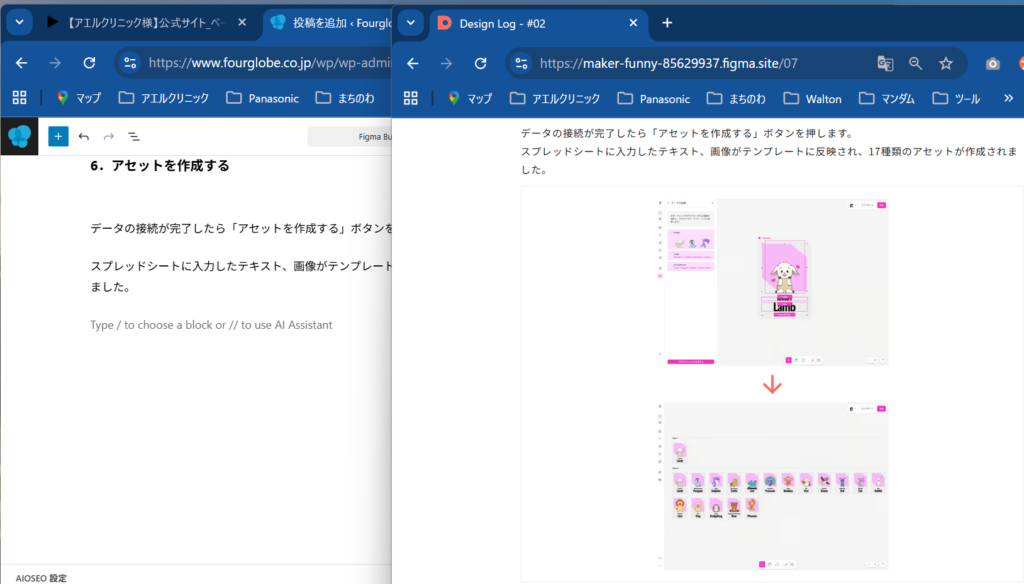Switch to the アエルクリニック様 公式サイト tab
Screen dimensions: 1024x584
(140, 23)
